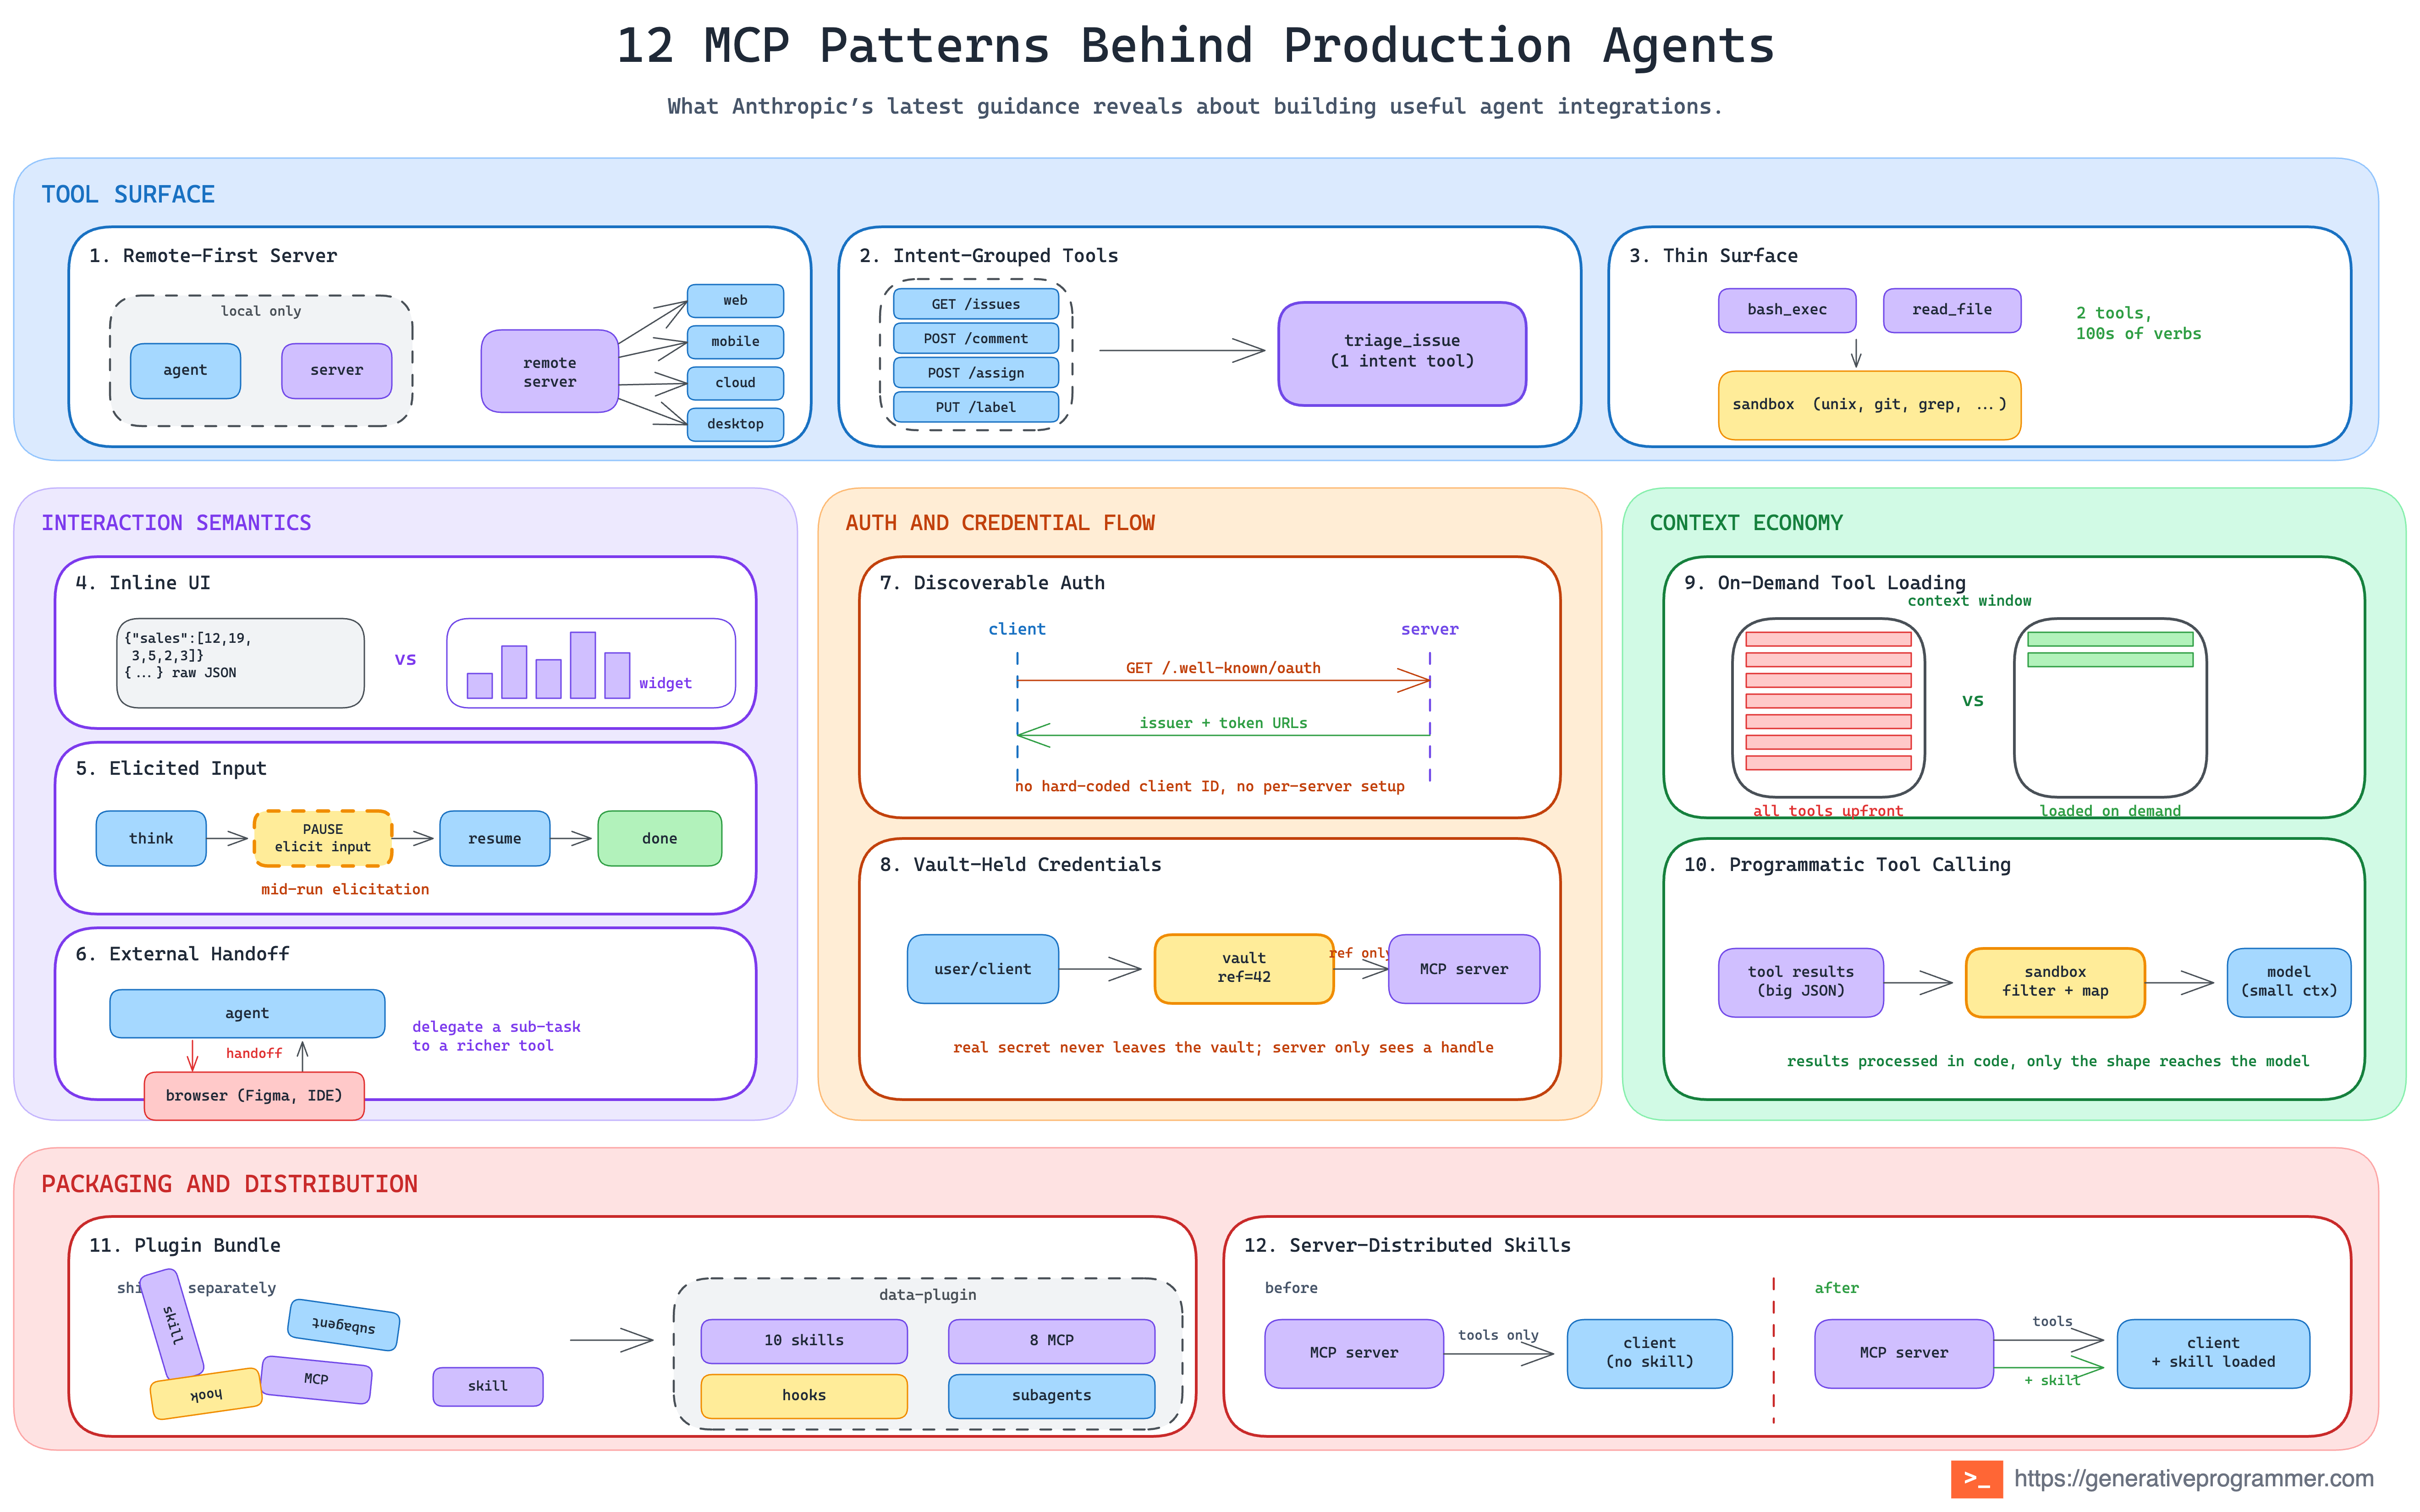
Task: Click the green done step box
Action: (659, 838)
